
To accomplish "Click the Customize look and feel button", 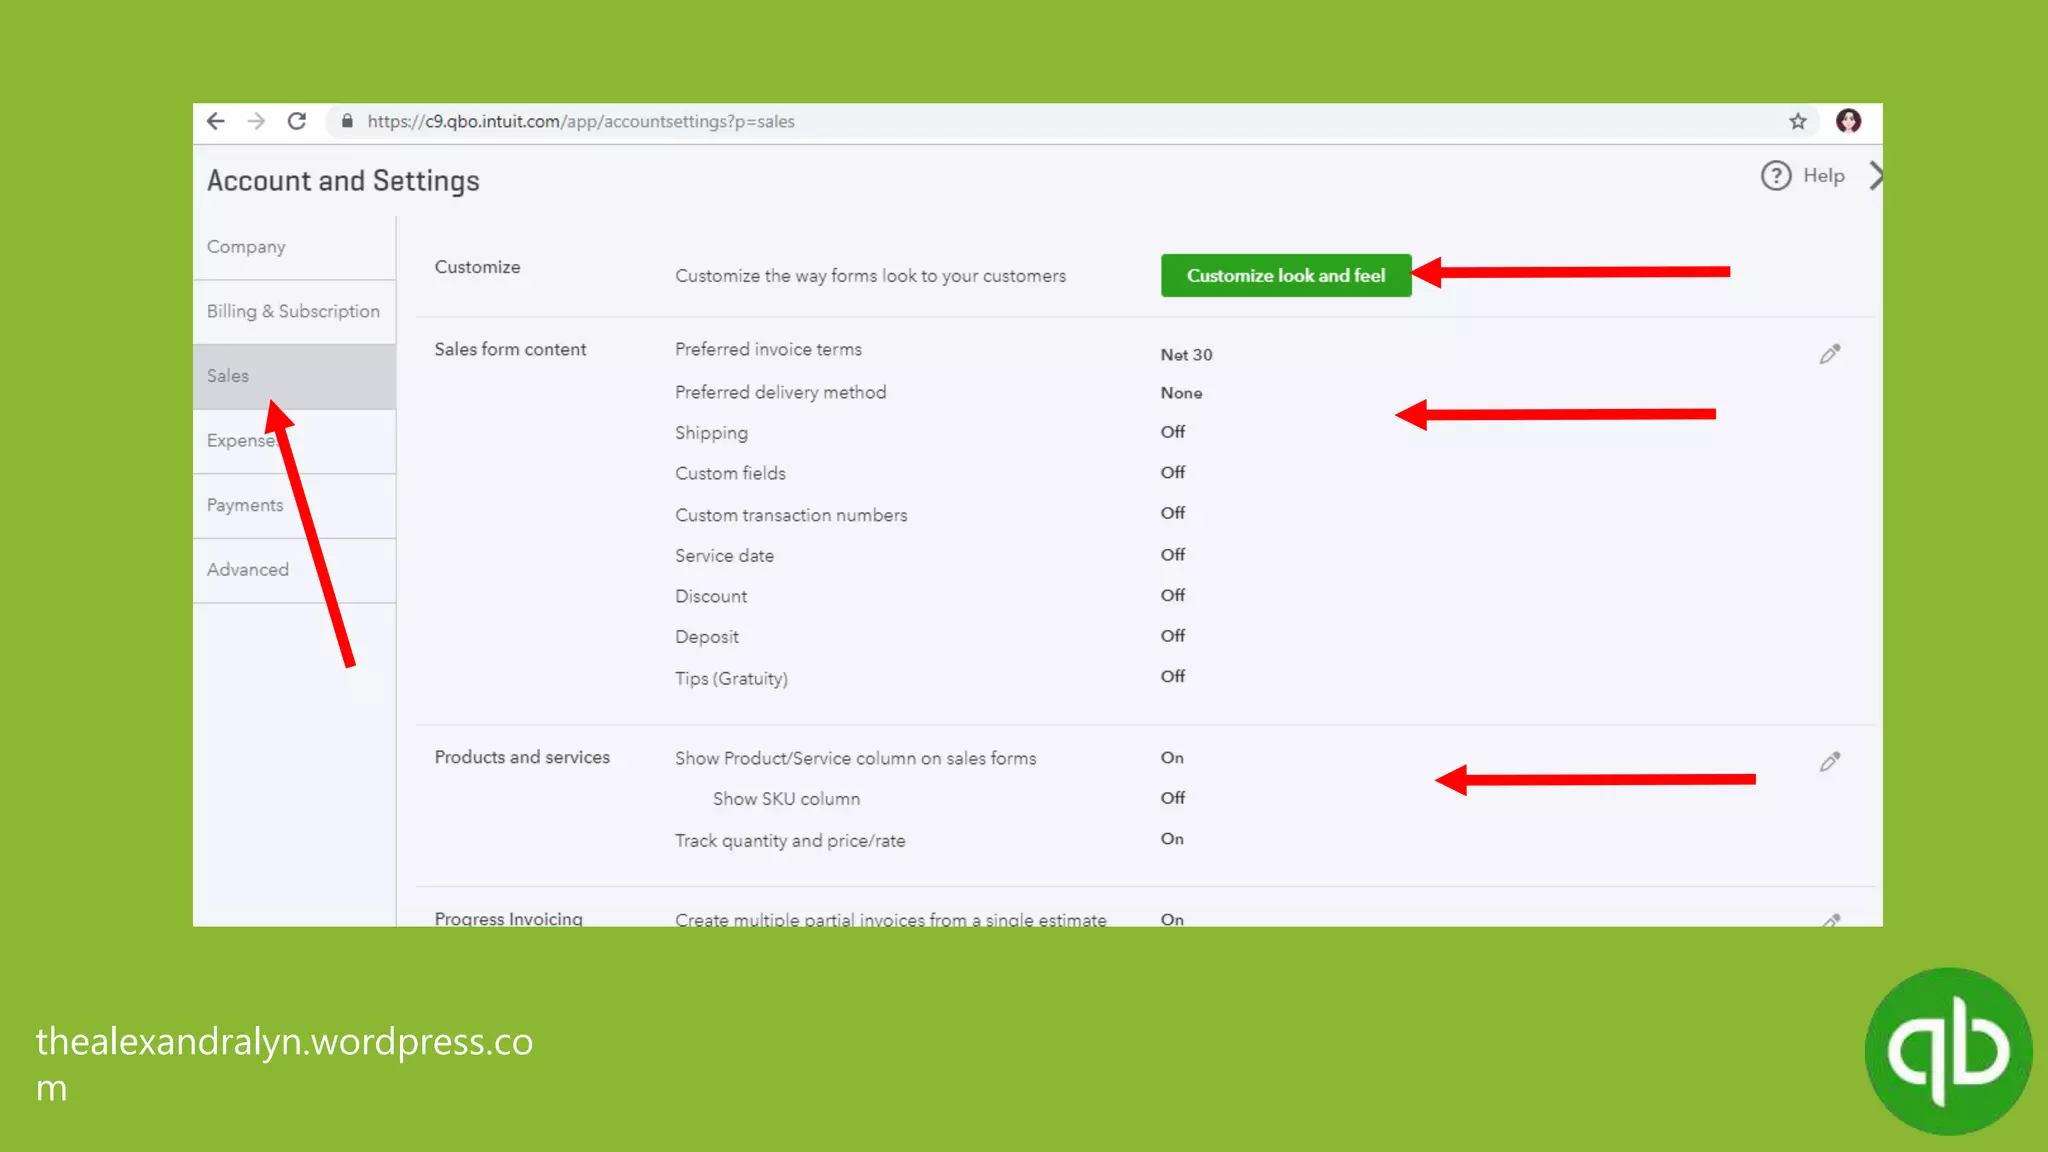I will pos(1286,275).
